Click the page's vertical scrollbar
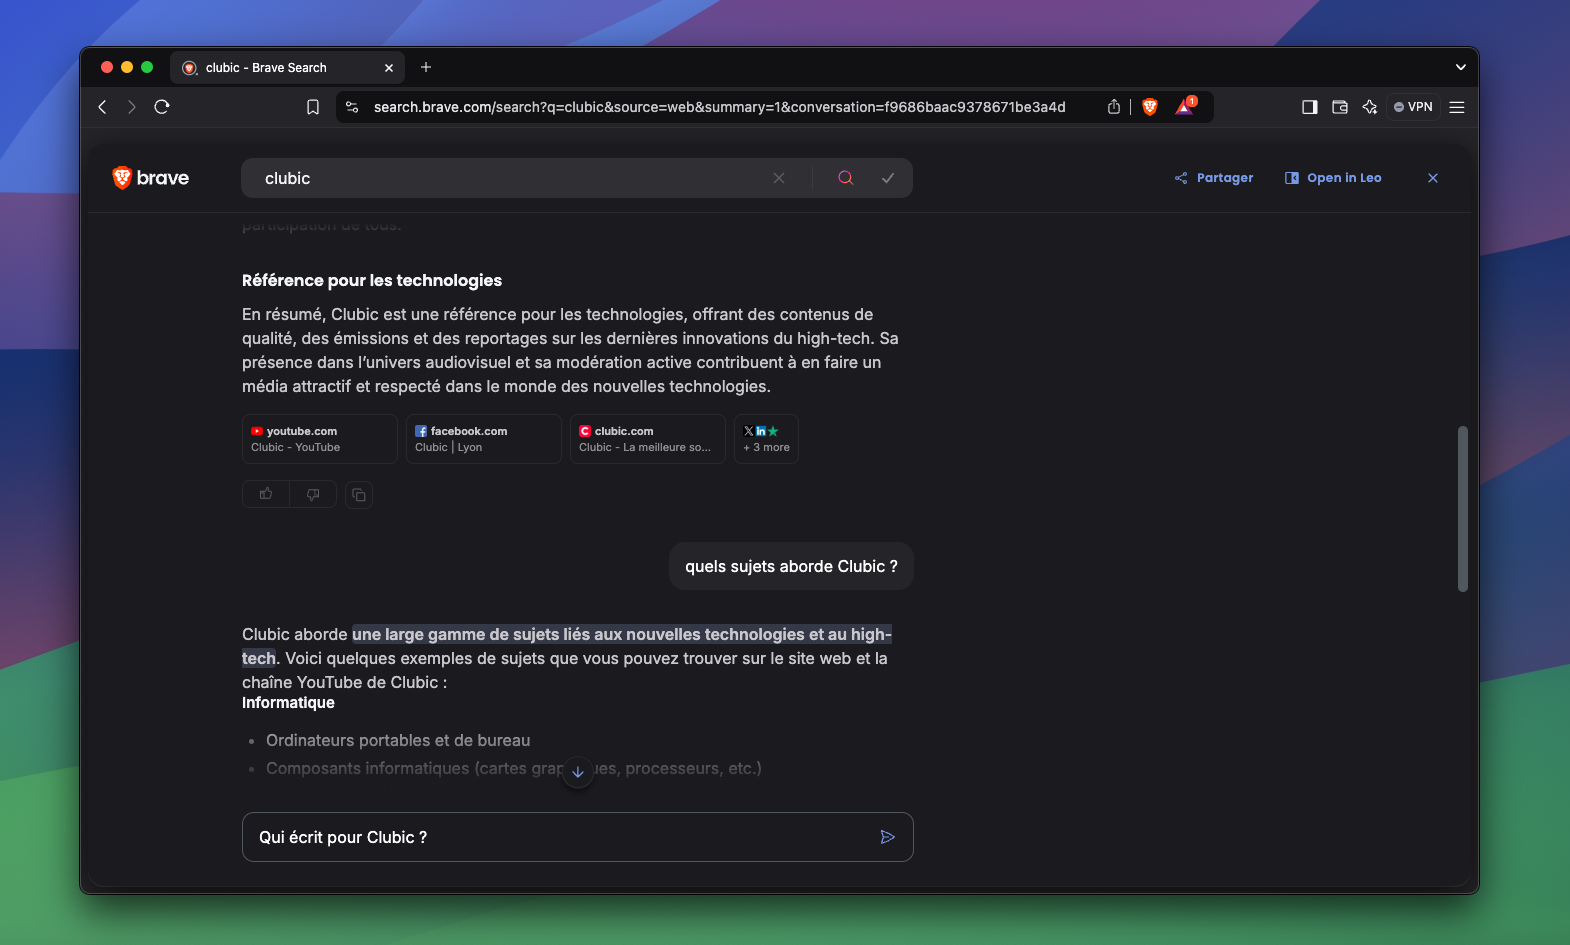The image size is (1570, 945). point(1462,509)
